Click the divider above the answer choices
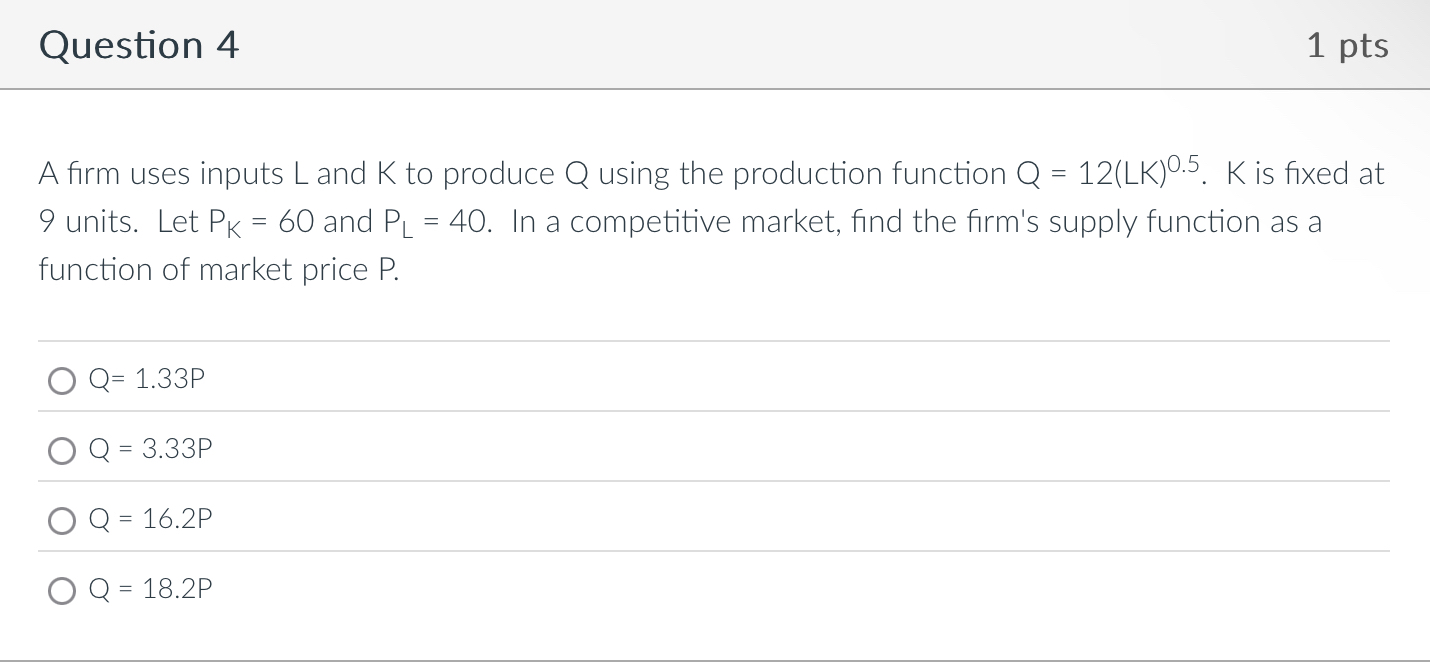The height and width of the screenshot is (663, 1430). (715, 340)
